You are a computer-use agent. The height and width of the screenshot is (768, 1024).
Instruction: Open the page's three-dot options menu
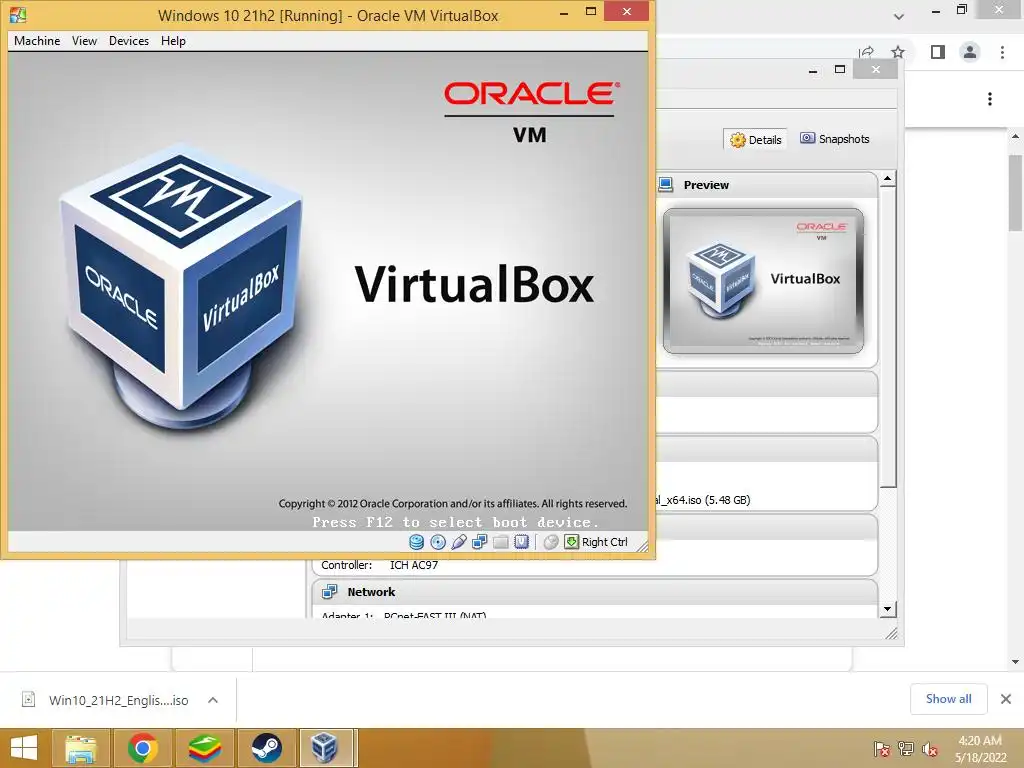click(x=990, y=99)
